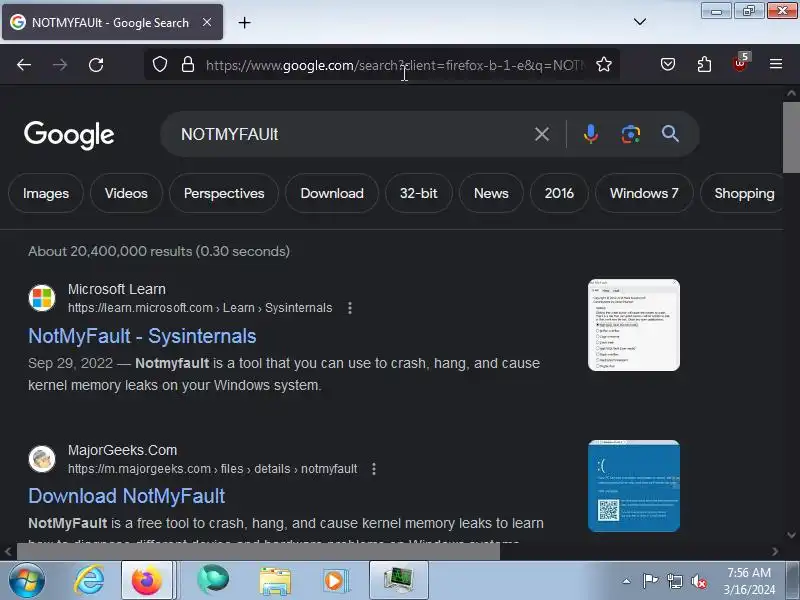This screenshot has height=600, width=800.
Task: Click the scroll-right arrow at page bottom
Action: 775,552
